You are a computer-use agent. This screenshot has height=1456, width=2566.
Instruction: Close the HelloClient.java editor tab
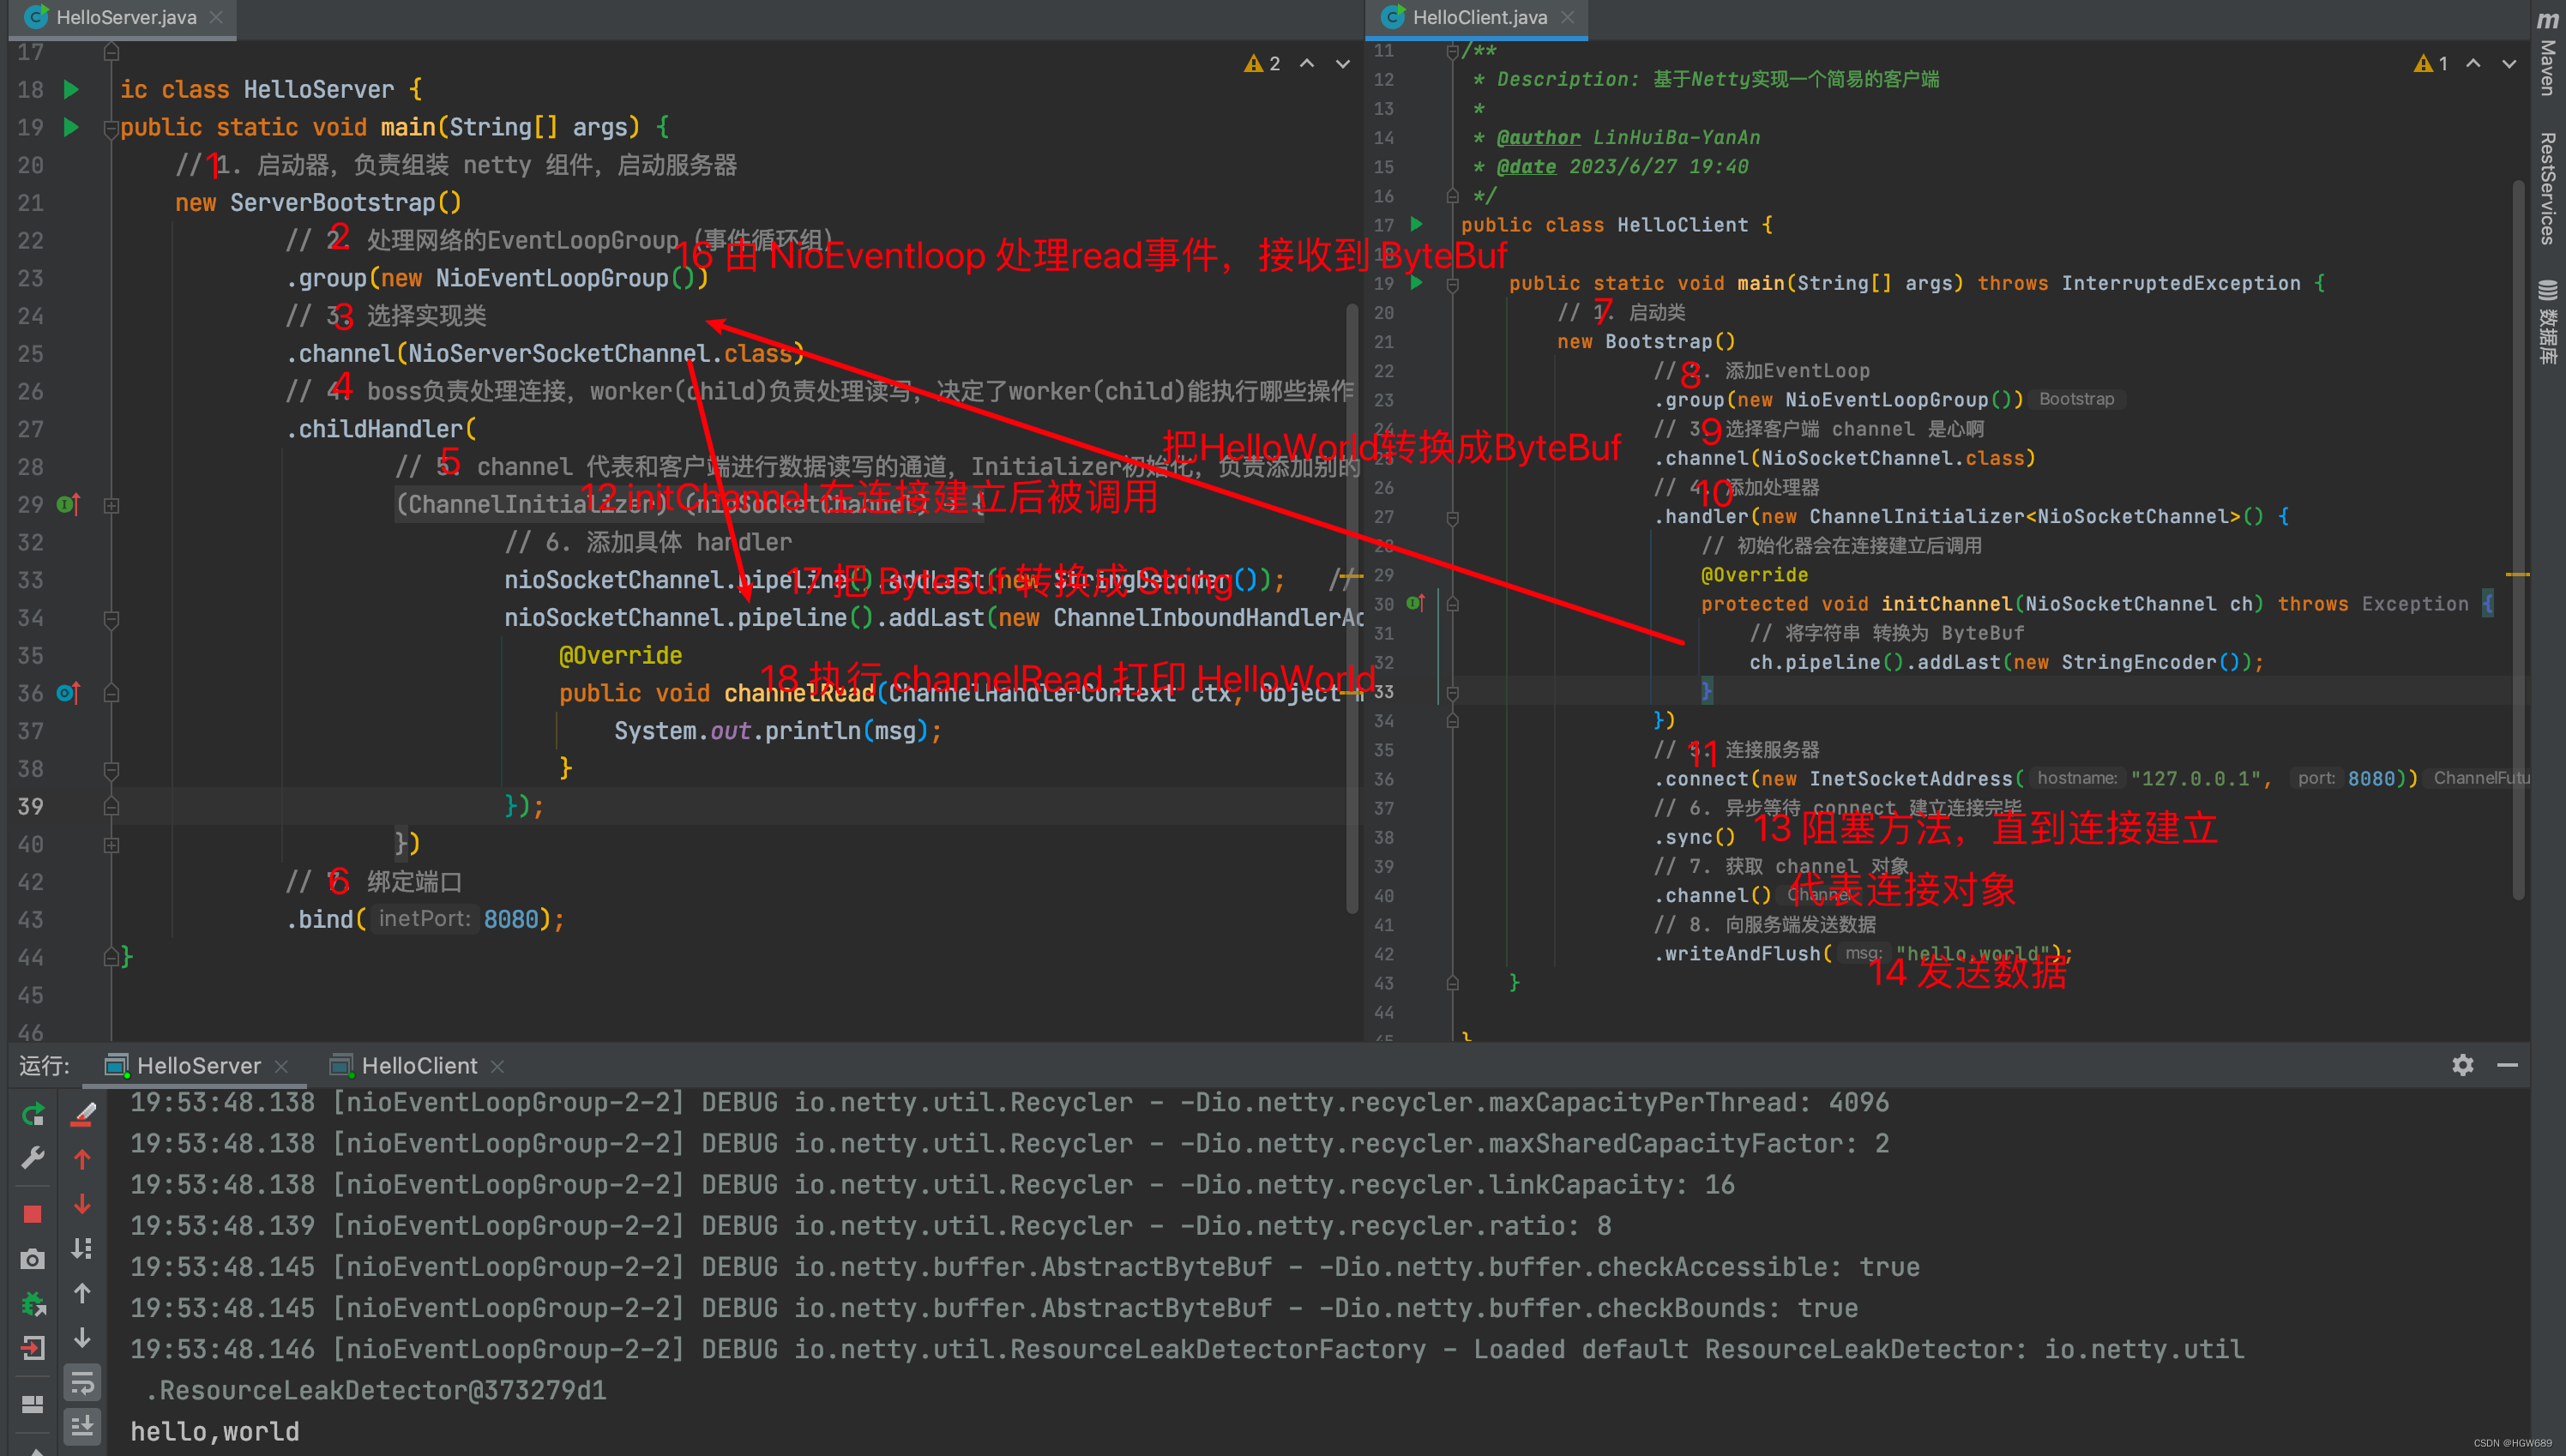[1568, 17]
